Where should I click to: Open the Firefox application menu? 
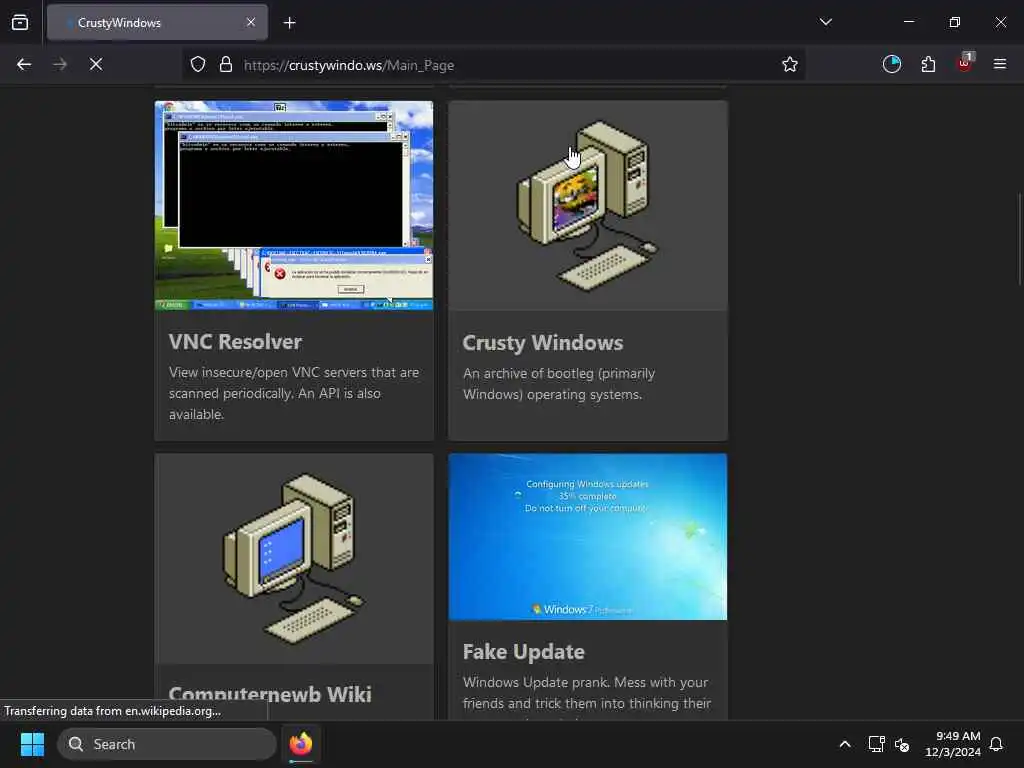tap(1000, 64)
